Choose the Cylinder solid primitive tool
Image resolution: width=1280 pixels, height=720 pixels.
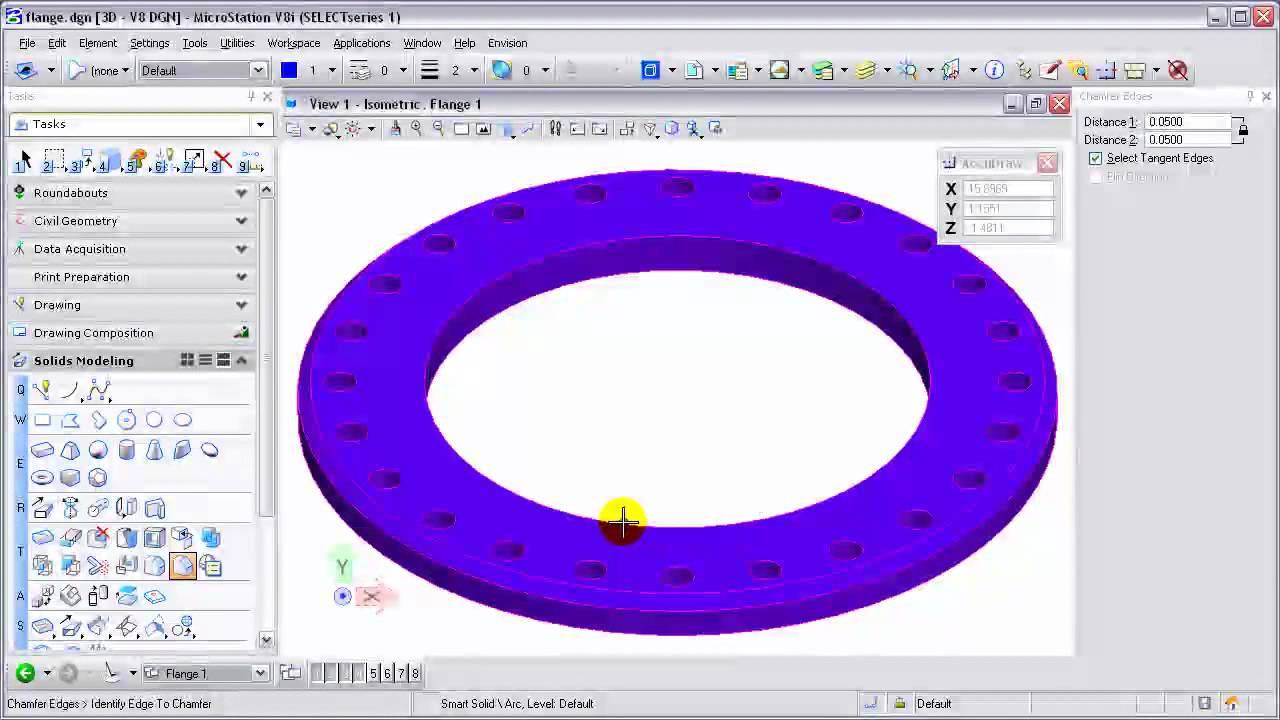pyautogui.click(x=126, y=450)
